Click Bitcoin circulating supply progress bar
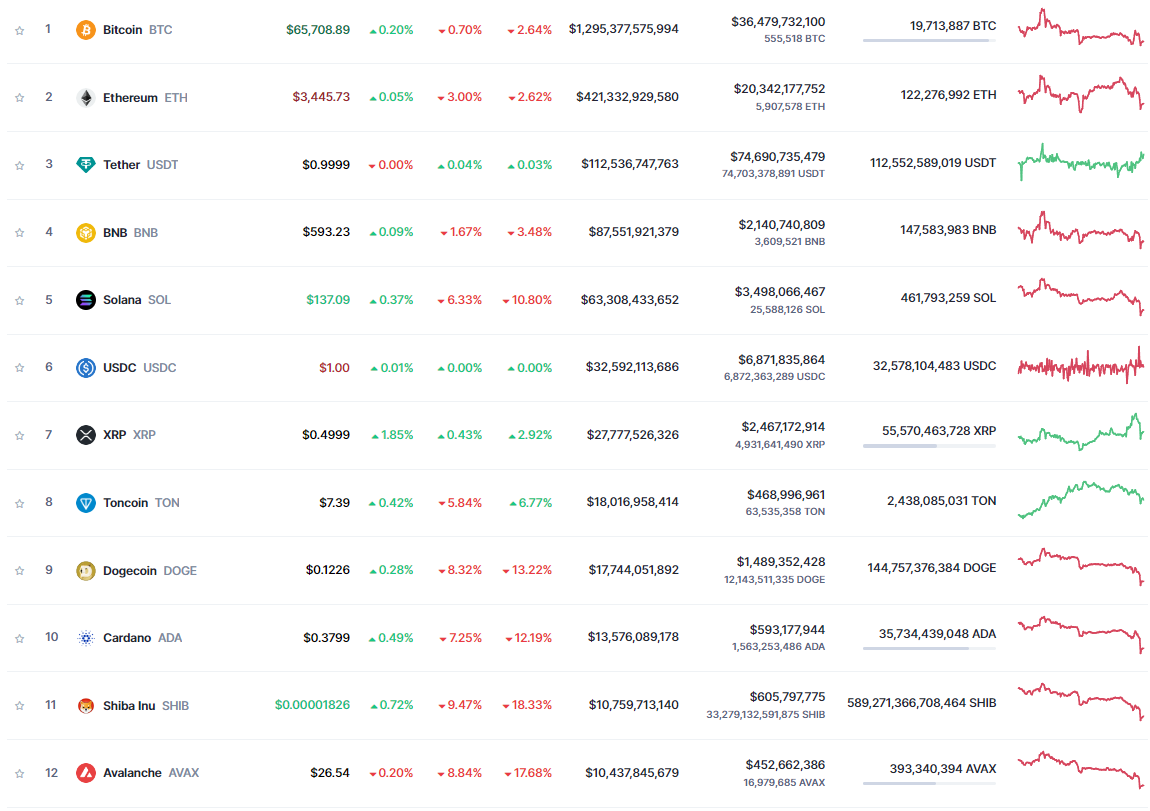This screenshot has width=1150, height=811. click(x=929, y=40)
